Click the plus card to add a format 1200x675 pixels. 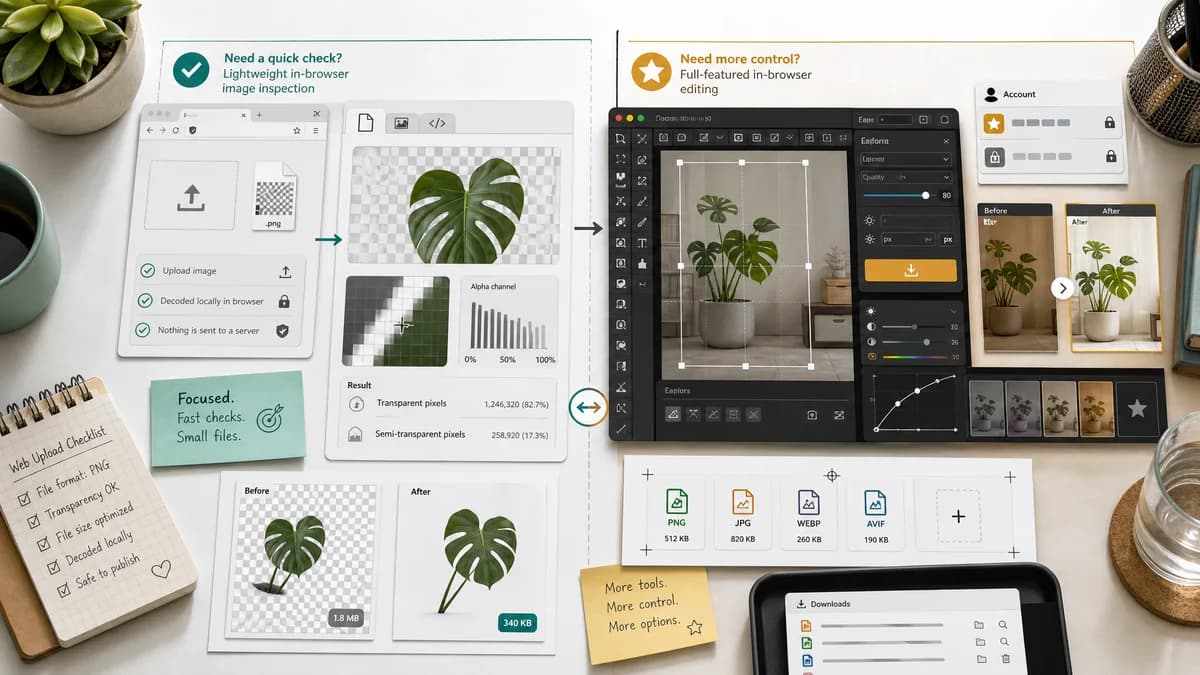pos(957,516)
